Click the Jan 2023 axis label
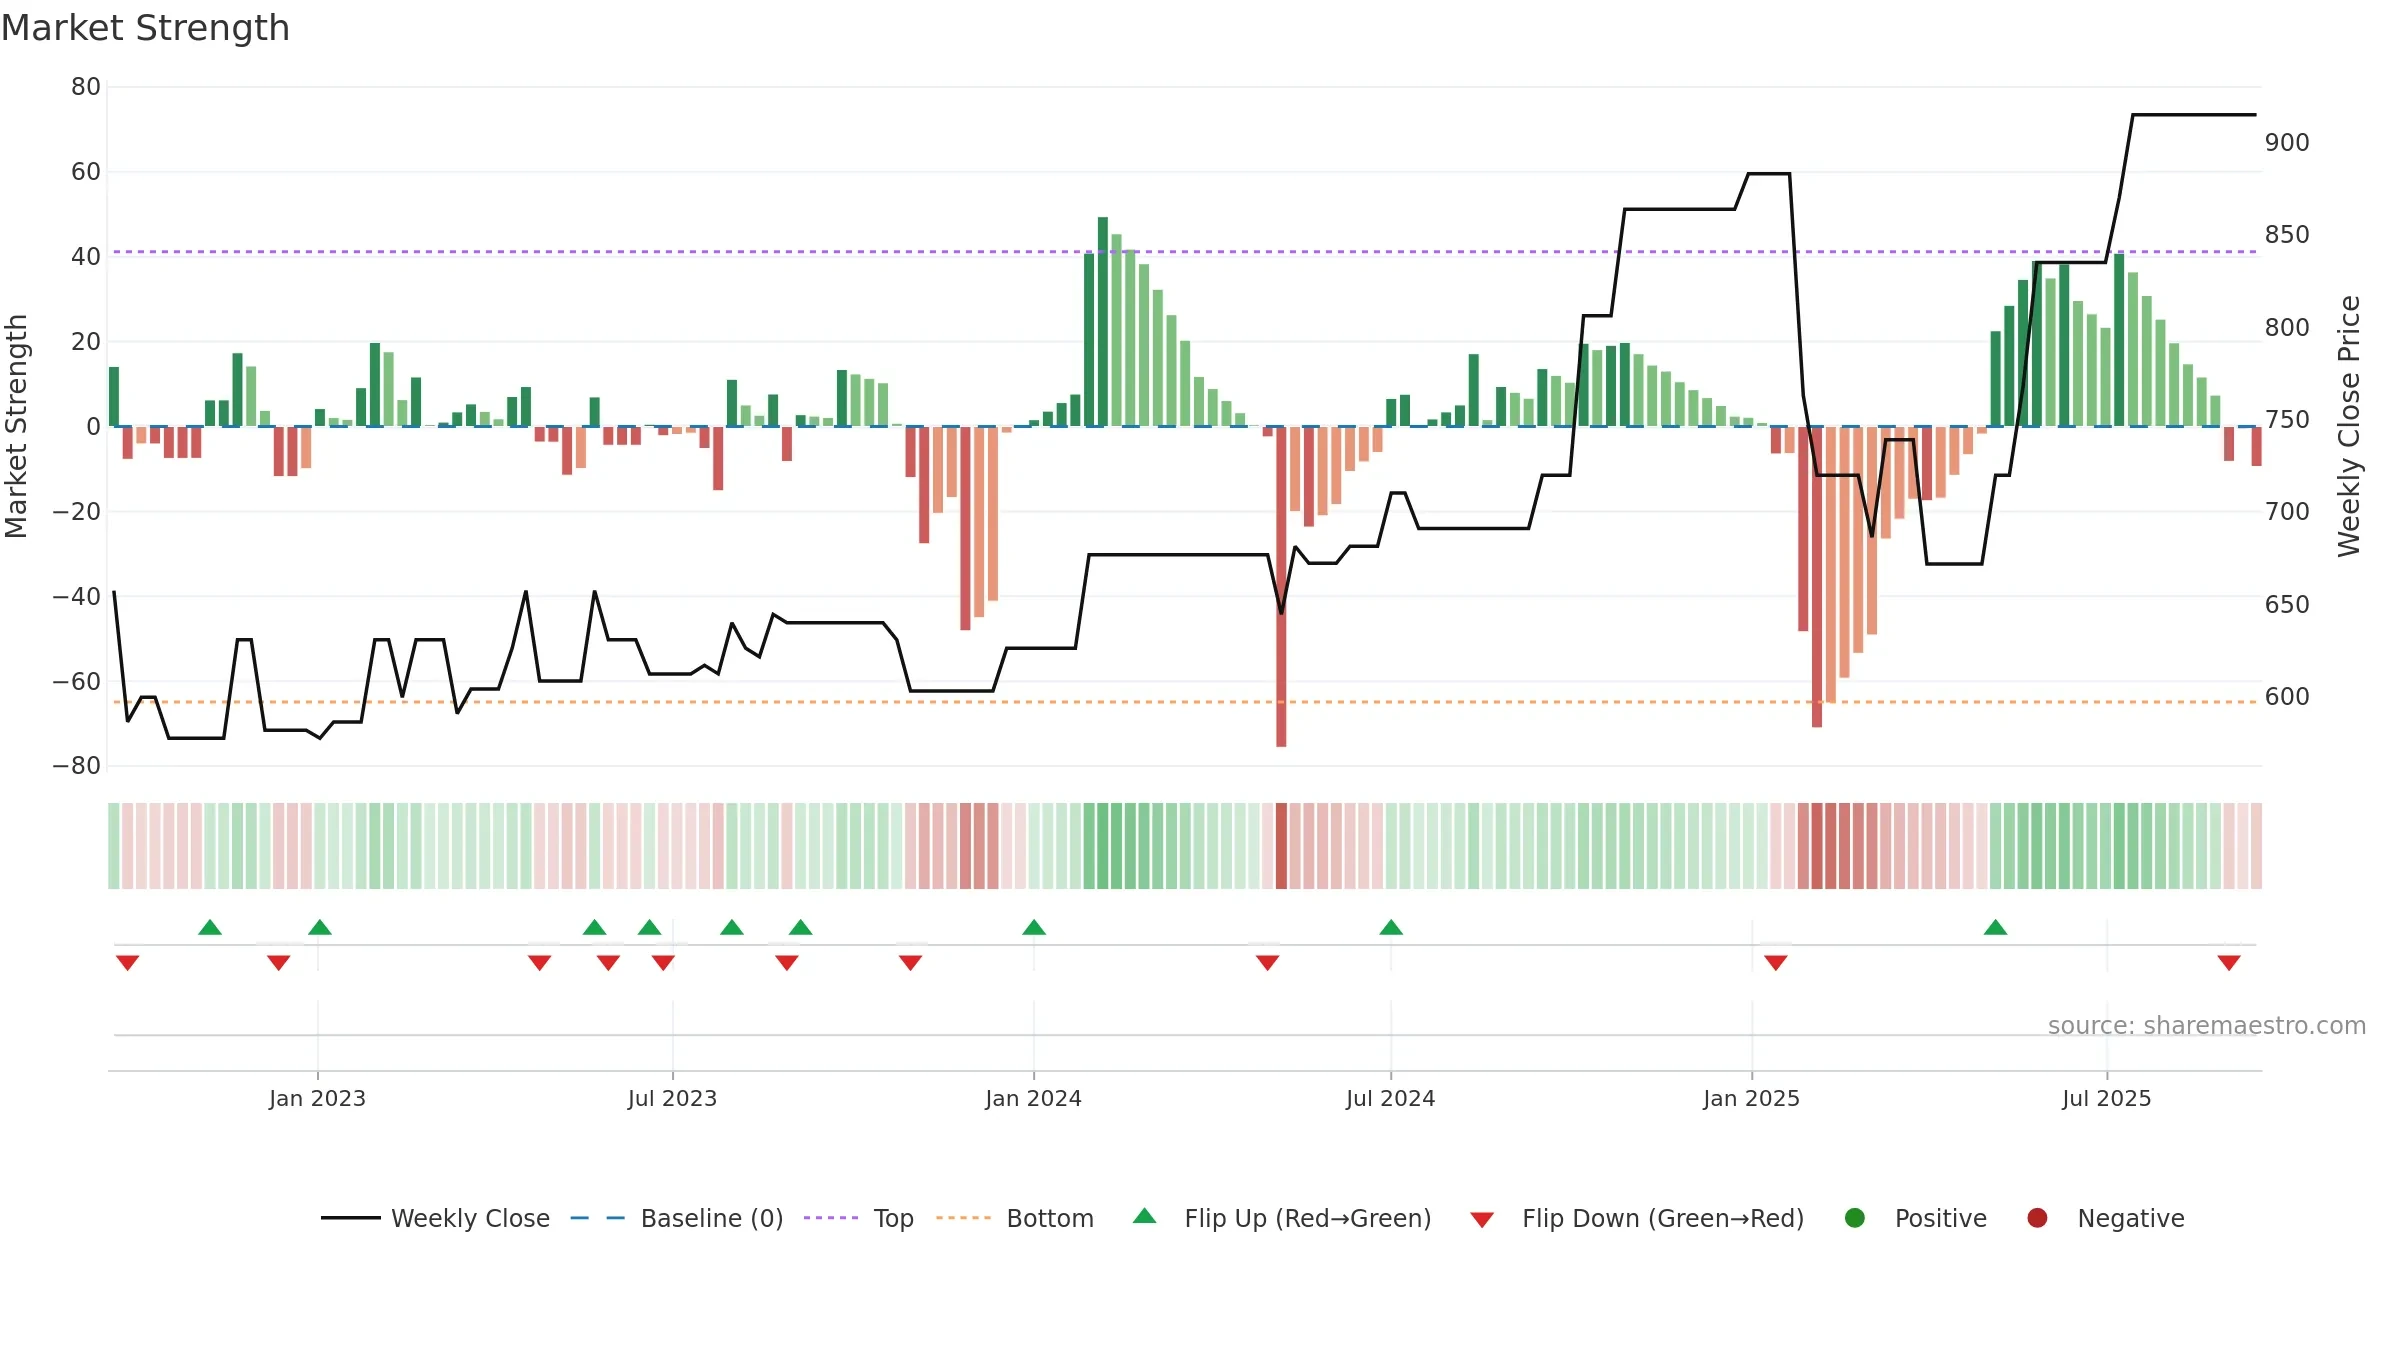2400x1350 pixels. (x=317, y=1099)
